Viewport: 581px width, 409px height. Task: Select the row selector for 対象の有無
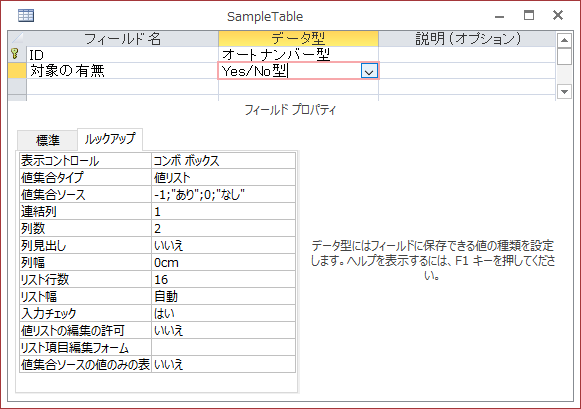click(x=17, y=70)
